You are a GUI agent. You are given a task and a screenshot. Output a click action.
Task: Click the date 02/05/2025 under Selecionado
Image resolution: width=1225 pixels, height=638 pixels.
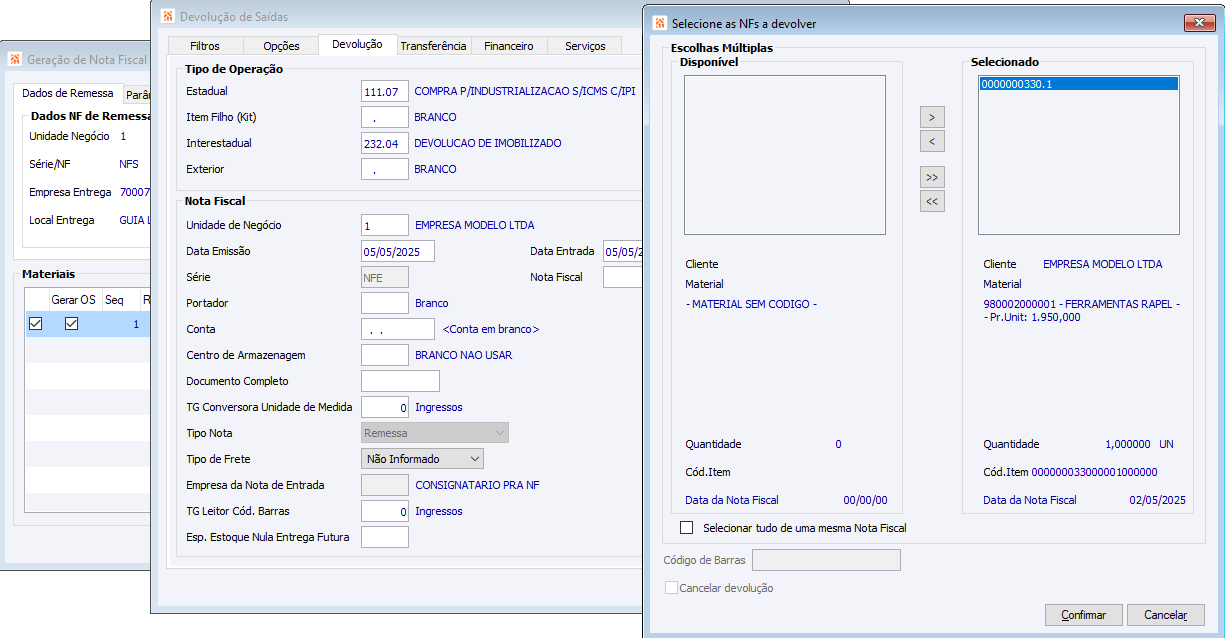1157,500
